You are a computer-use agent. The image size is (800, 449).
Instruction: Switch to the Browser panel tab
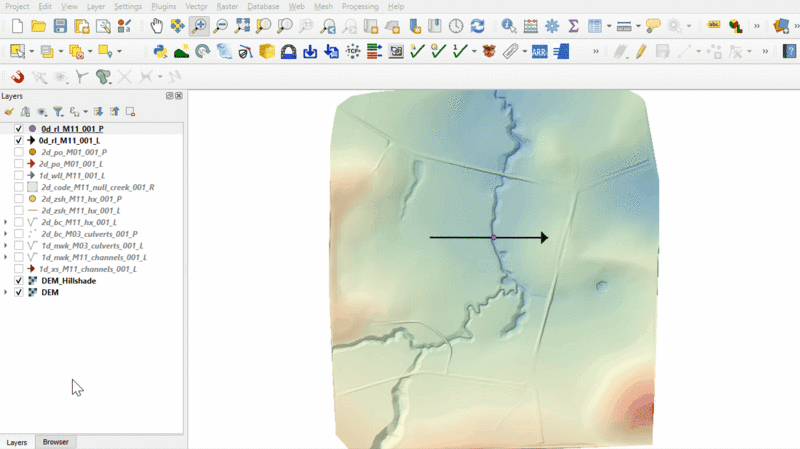56,441
